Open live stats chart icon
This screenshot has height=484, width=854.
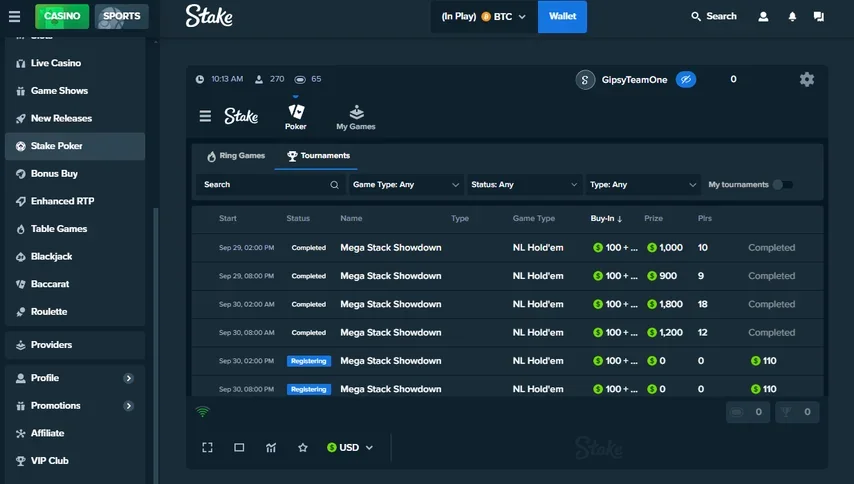(271, 448)
